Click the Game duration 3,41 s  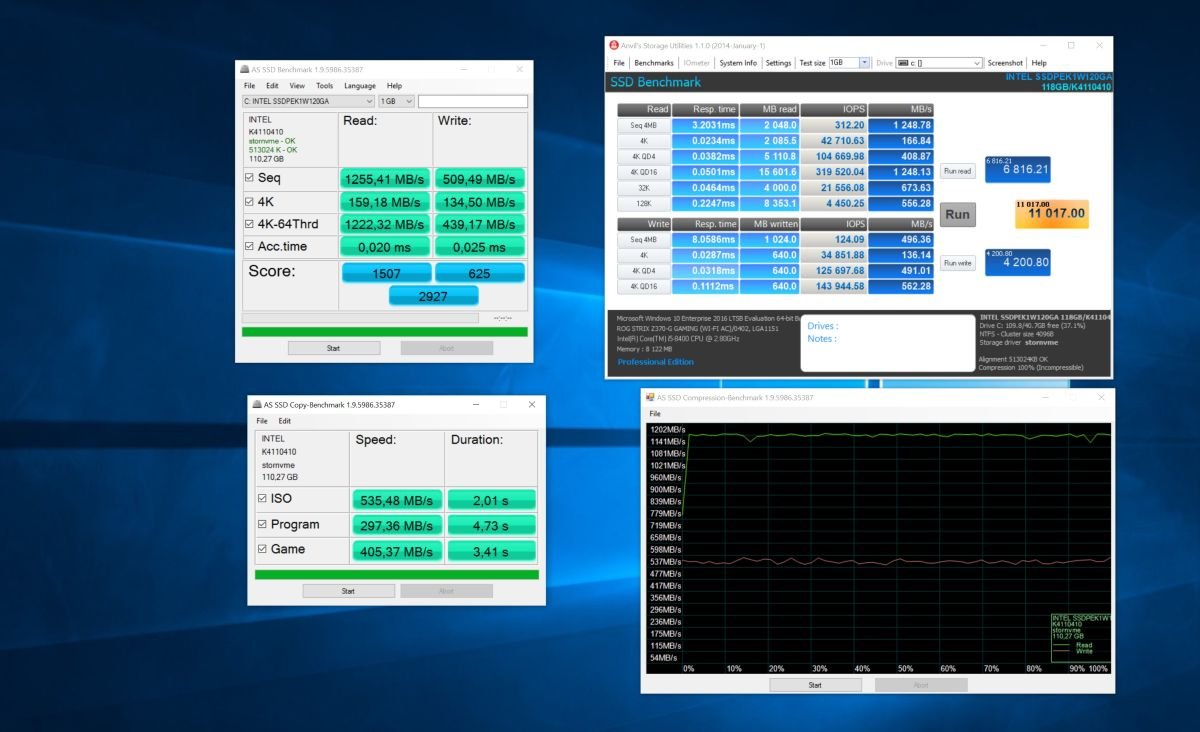491,550
